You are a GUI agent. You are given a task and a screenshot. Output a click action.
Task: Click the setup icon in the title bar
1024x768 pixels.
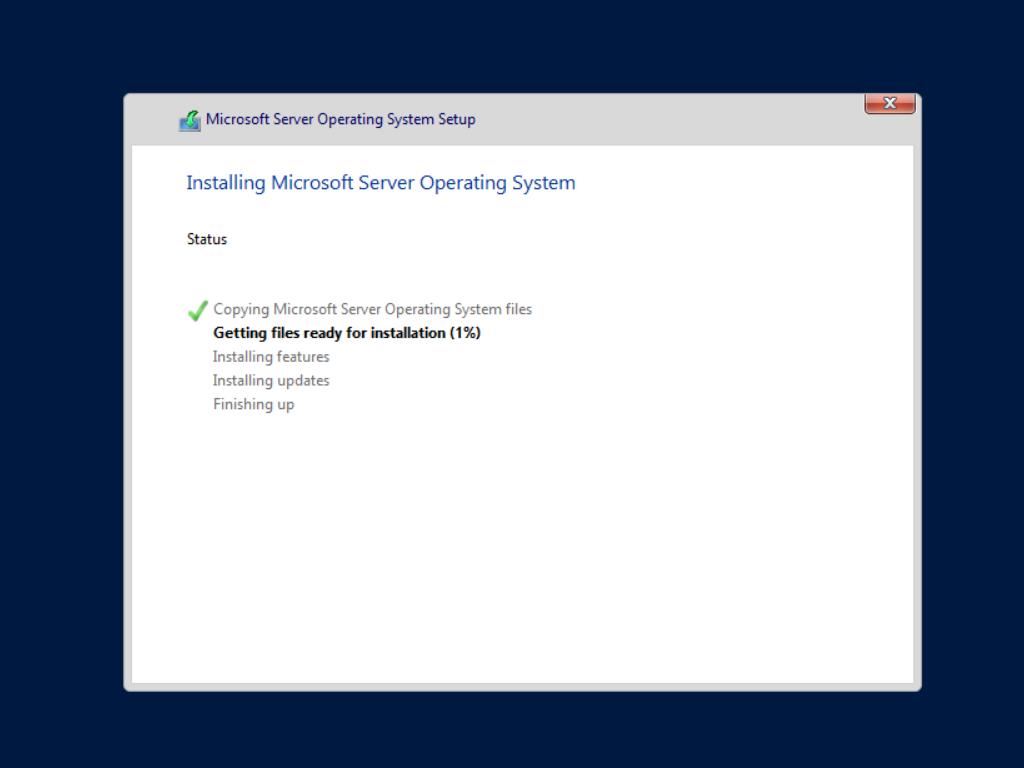tap(190, 120)
